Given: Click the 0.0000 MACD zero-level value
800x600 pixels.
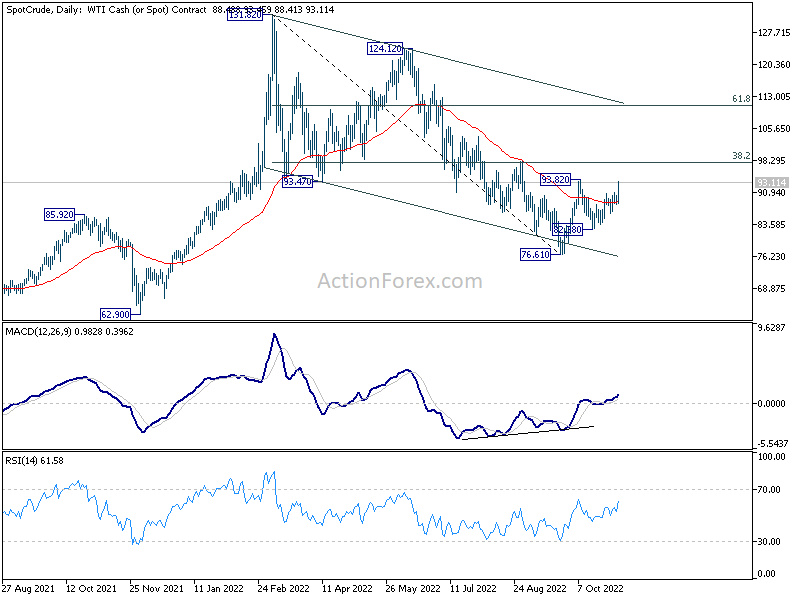Looking at the screenshot, I should click(x=772, y=404).
